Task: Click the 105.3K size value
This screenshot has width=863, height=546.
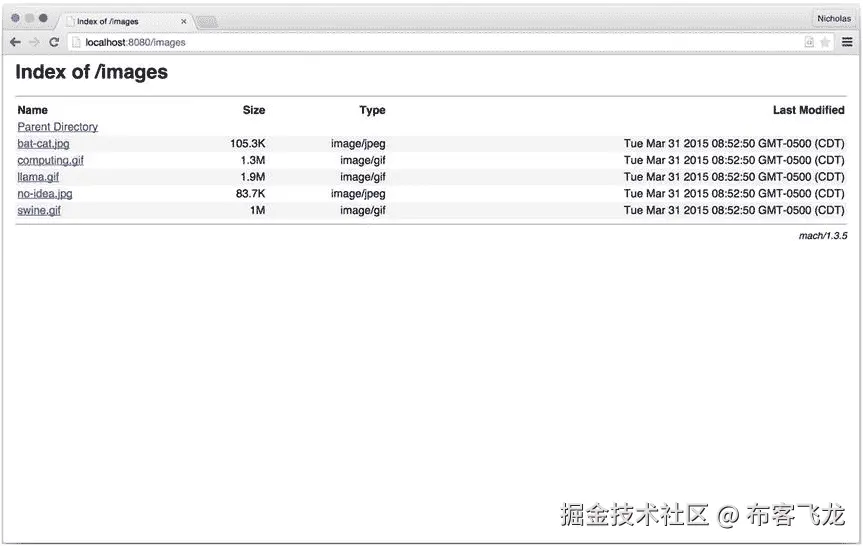Action: coord(248,144)
